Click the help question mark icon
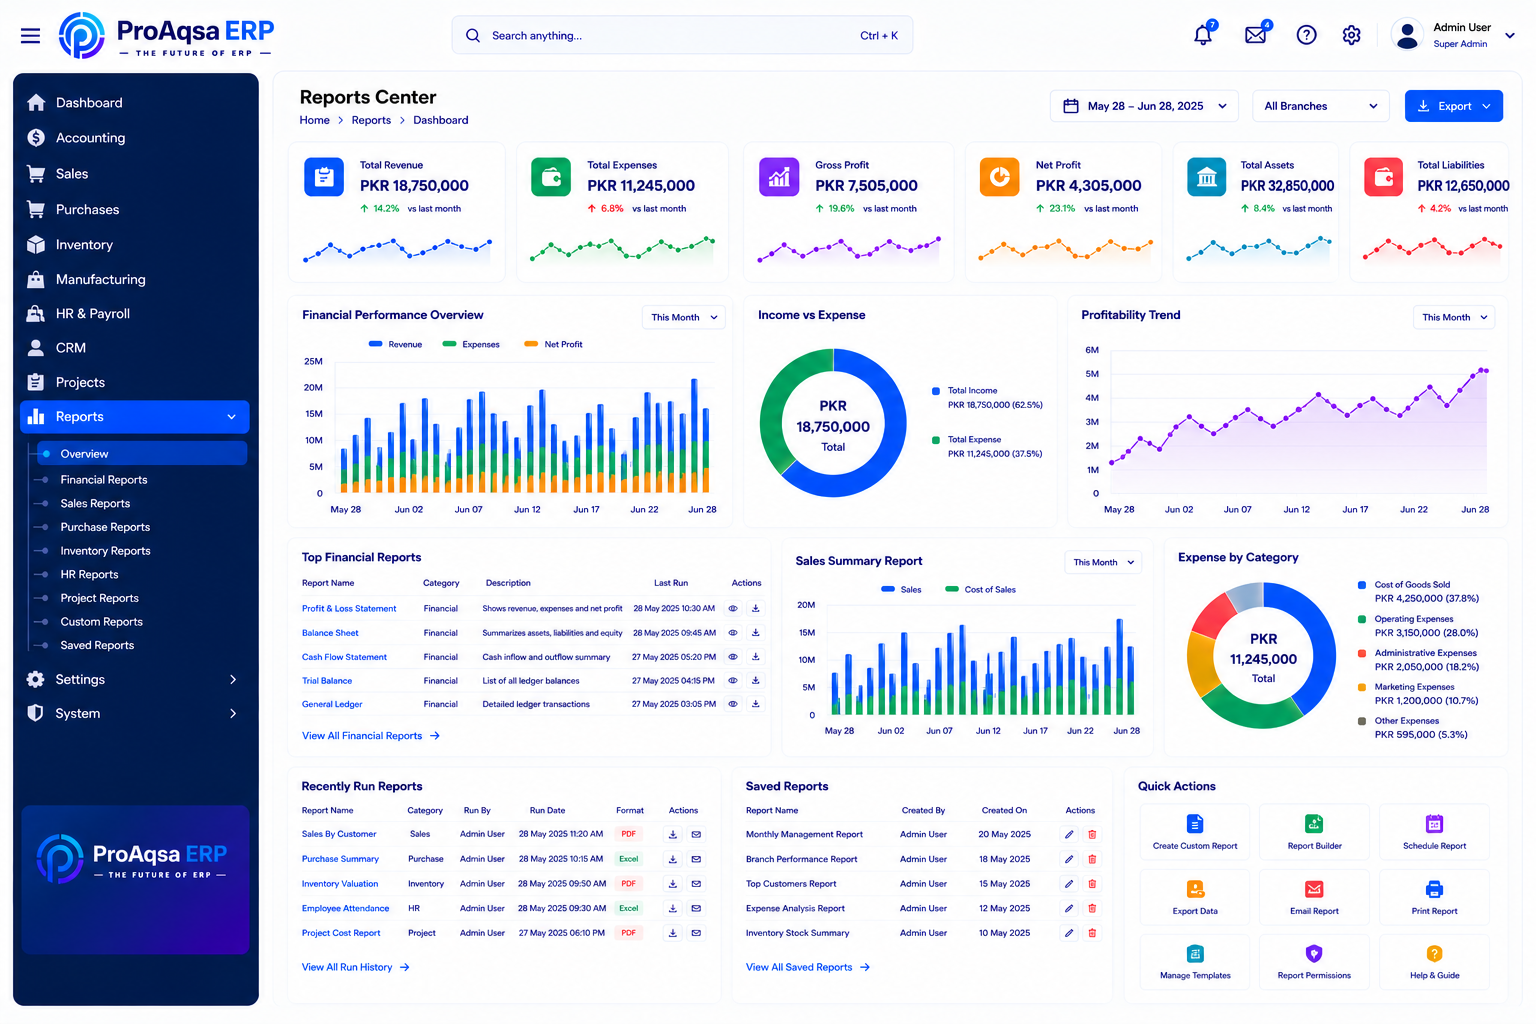Screen dimensions: 1536x1024 (x=1306, y=35)
